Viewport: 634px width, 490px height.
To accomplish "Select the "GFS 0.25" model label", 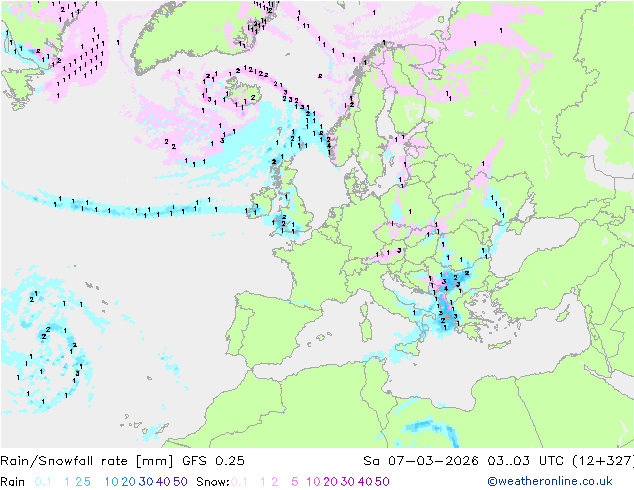I will [213, 461].
